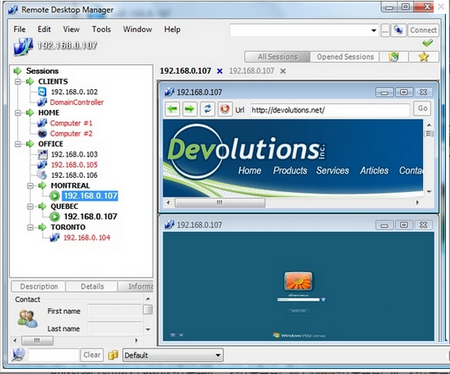450x374 pixels.
Task: Click the icon for session 192.168.0.102
Action: click(42, 92)
